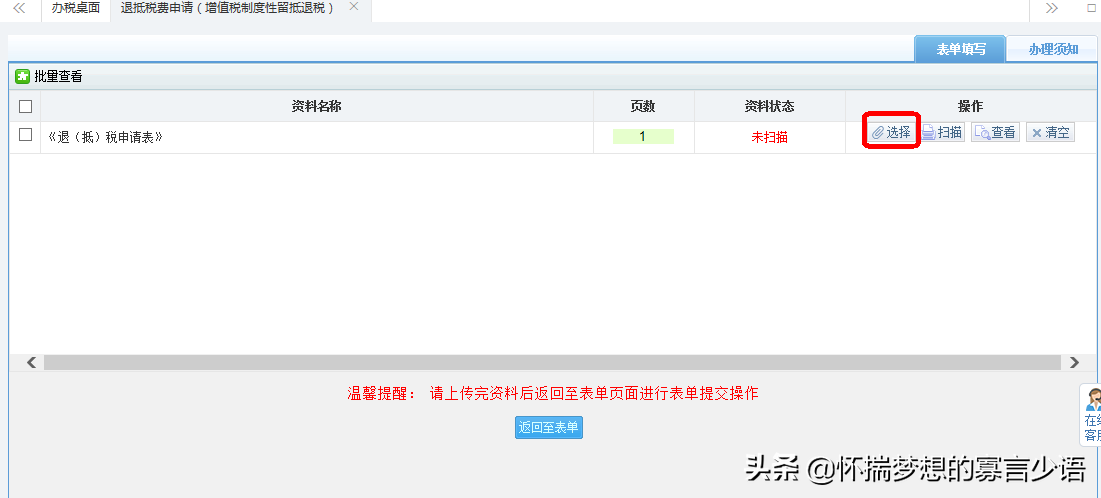This screenshot has height=498, width=1101.
Task: Click the 清空 clear button
Action: pyautogui.click(x=1050, y=132)
